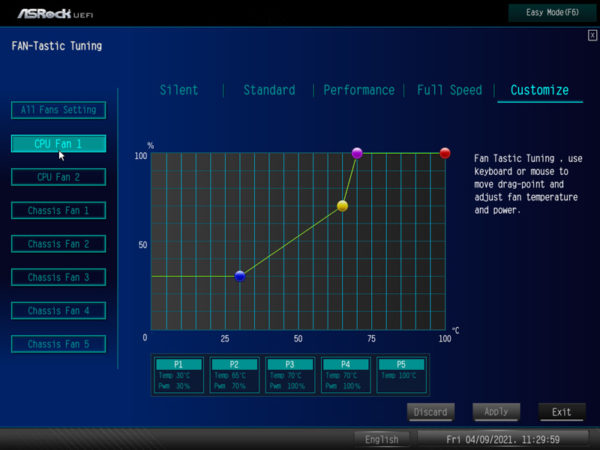Pick Chassis Fan 3 from the list
The width and height of the screenshot is (600, 450).
[x=59, y=277]
